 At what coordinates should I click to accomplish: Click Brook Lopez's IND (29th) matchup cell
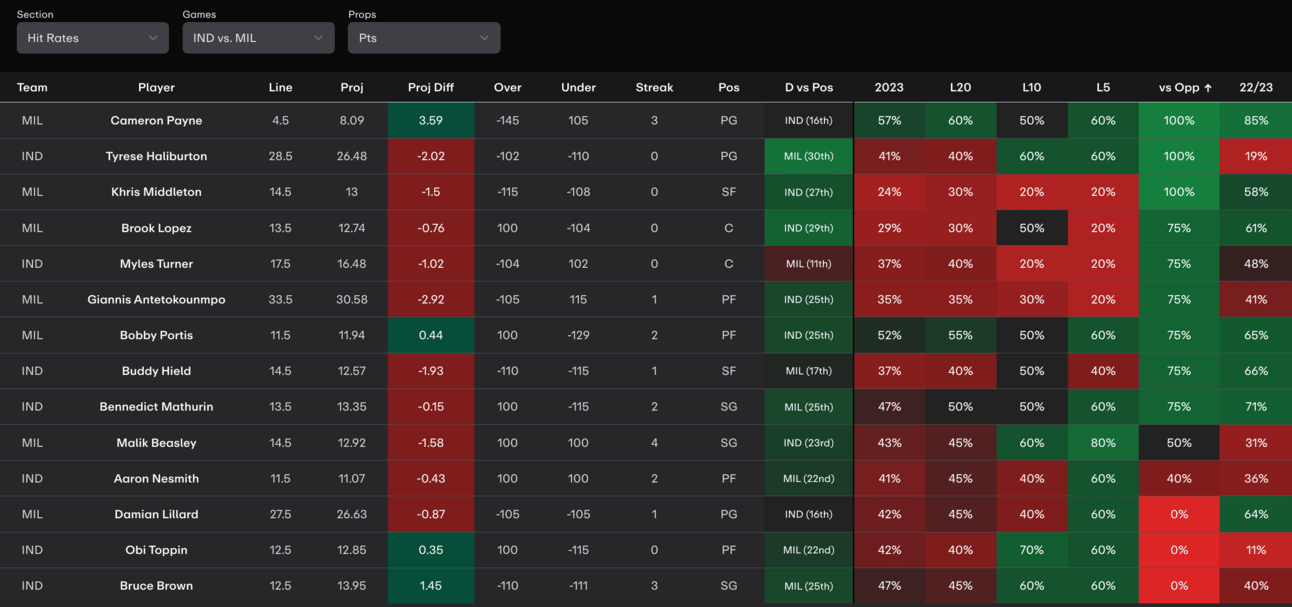[x=808, y=228]
